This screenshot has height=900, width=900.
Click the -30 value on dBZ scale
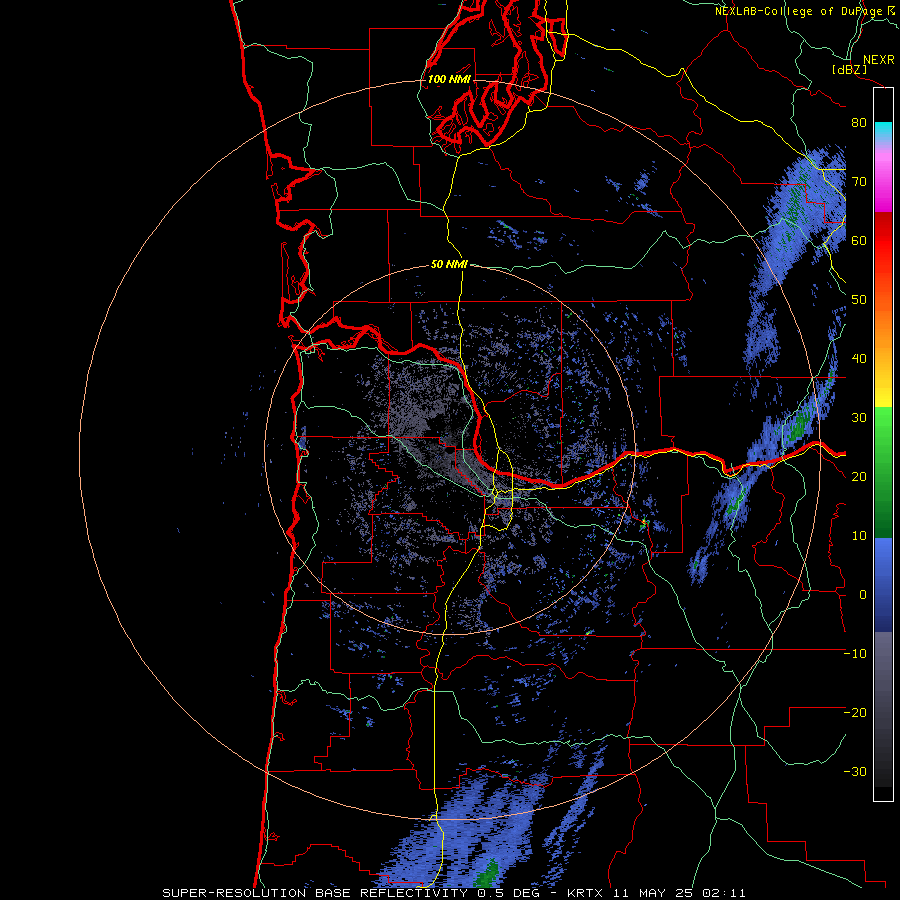(855, 772)
